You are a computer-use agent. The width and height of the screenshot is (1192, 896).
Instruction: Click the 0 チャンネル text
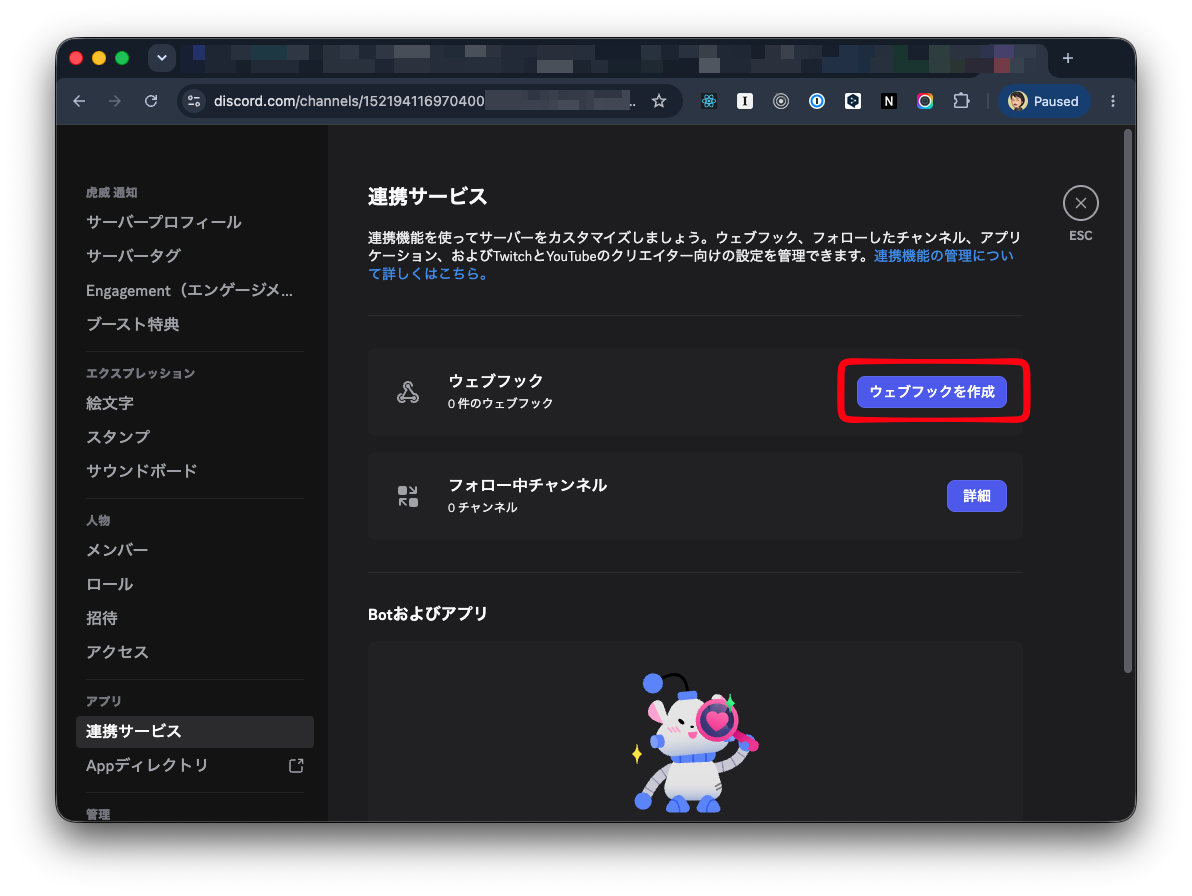483,508
